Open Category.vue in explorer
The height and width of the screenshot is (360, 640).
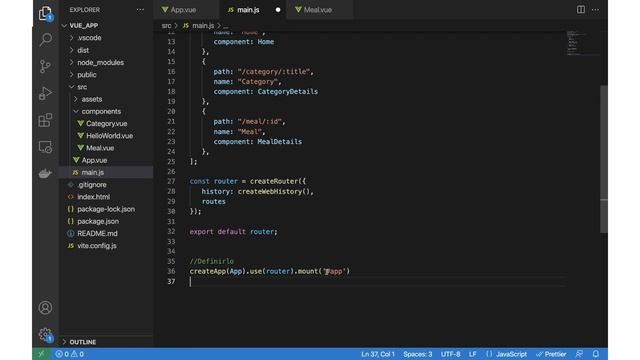click(106, 124)
